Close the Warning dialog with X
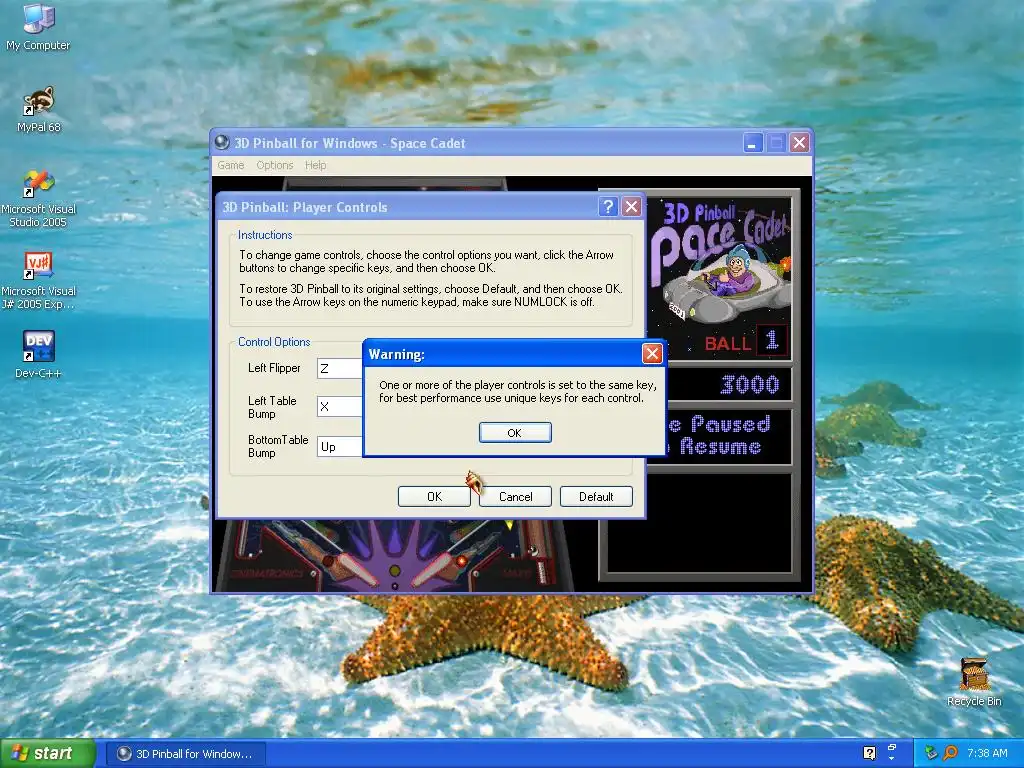Viewport: 1024px width, 768px height. (652, 354)
